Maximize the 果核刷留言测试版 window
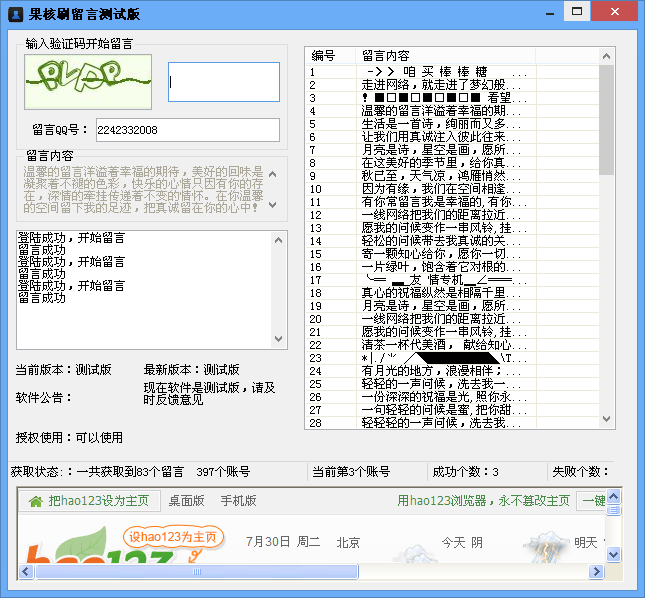Screen dimensions: 645x598 (x=577, y=12)
